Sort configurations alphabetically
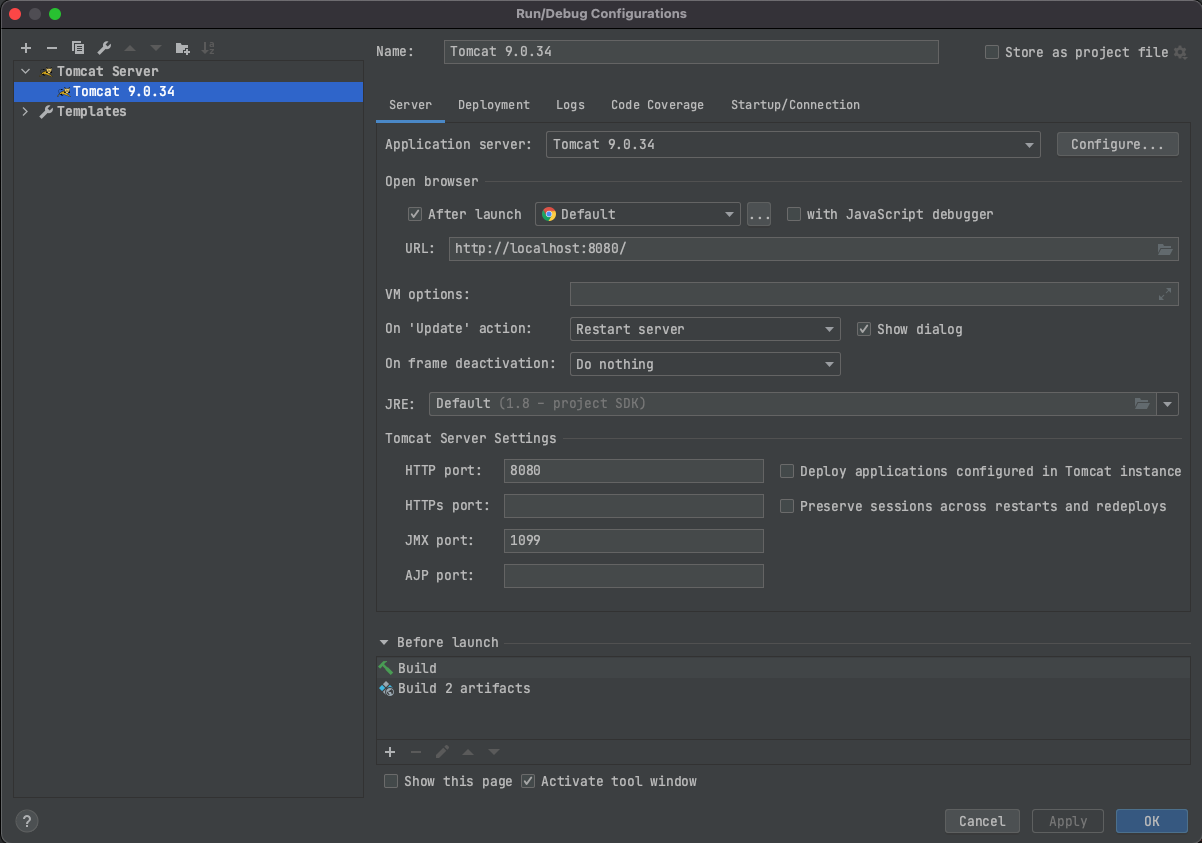This screenshot has width=1202, height=843. 208,48
